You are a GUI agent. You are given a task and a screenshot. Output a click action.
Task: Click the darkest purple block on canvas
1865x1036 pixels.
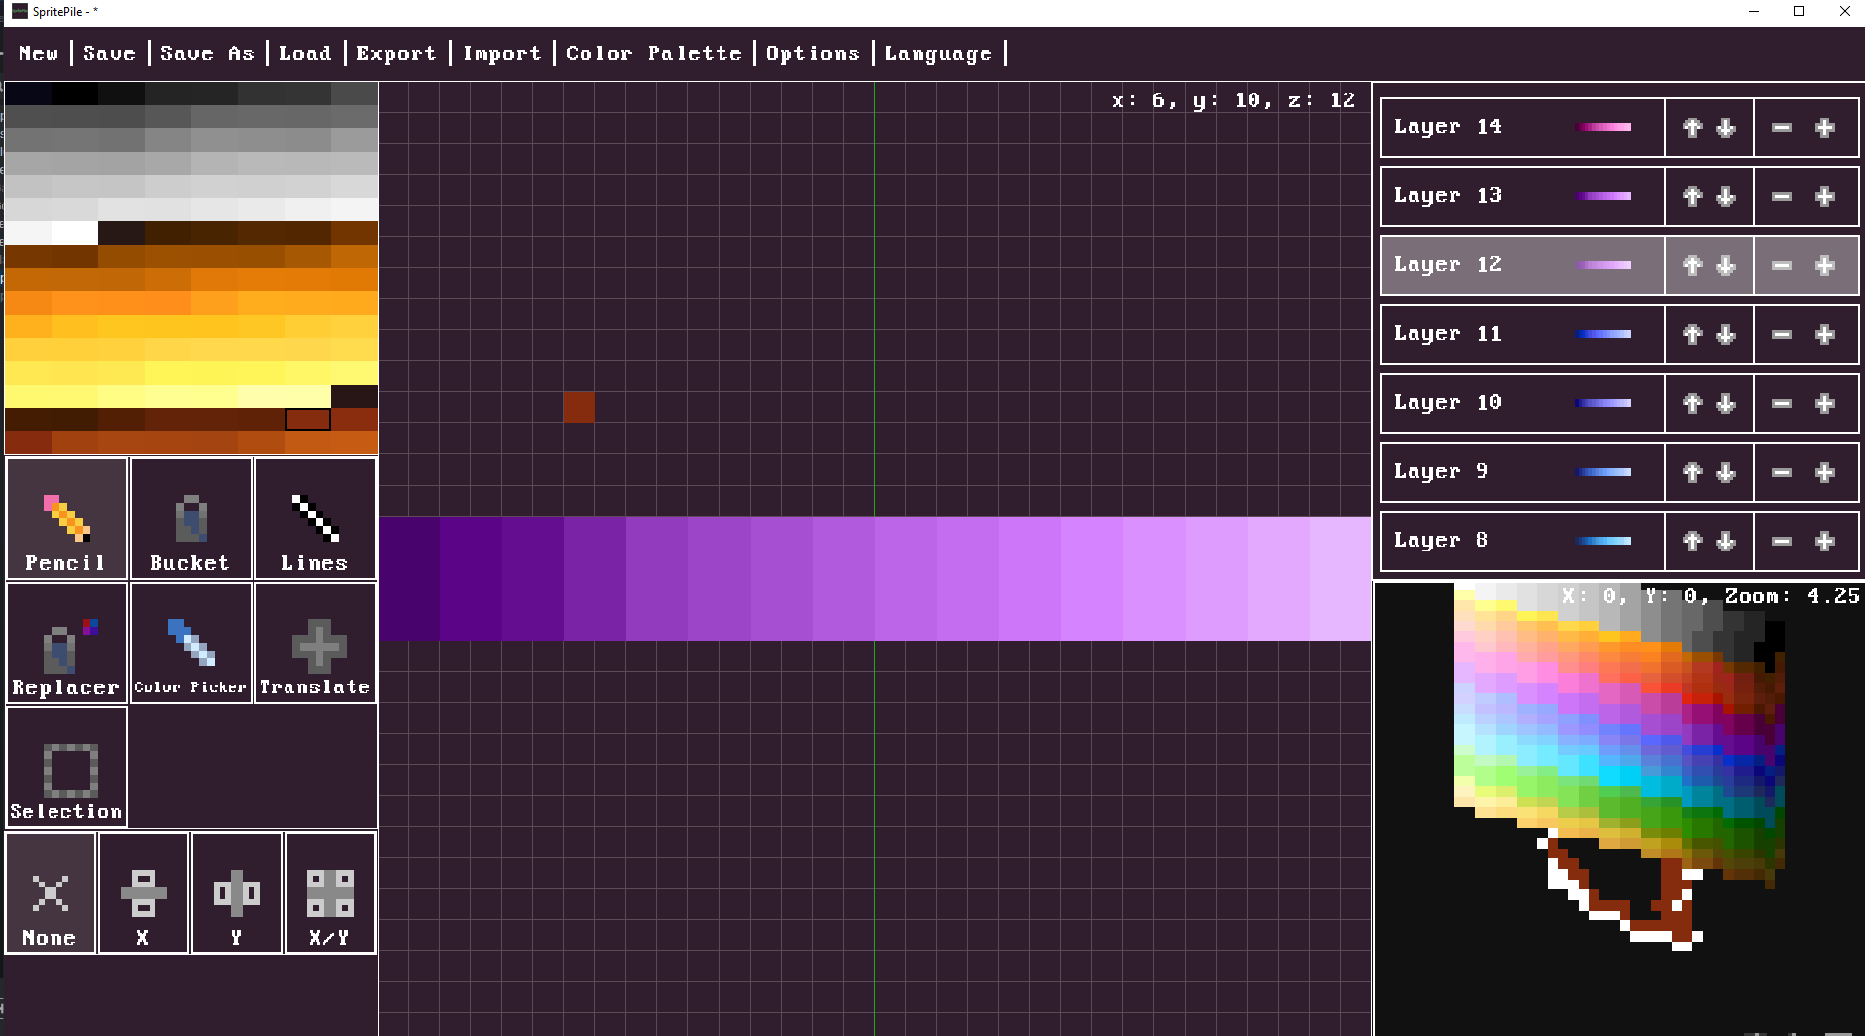pyautogui.click(x=409, y=579)
